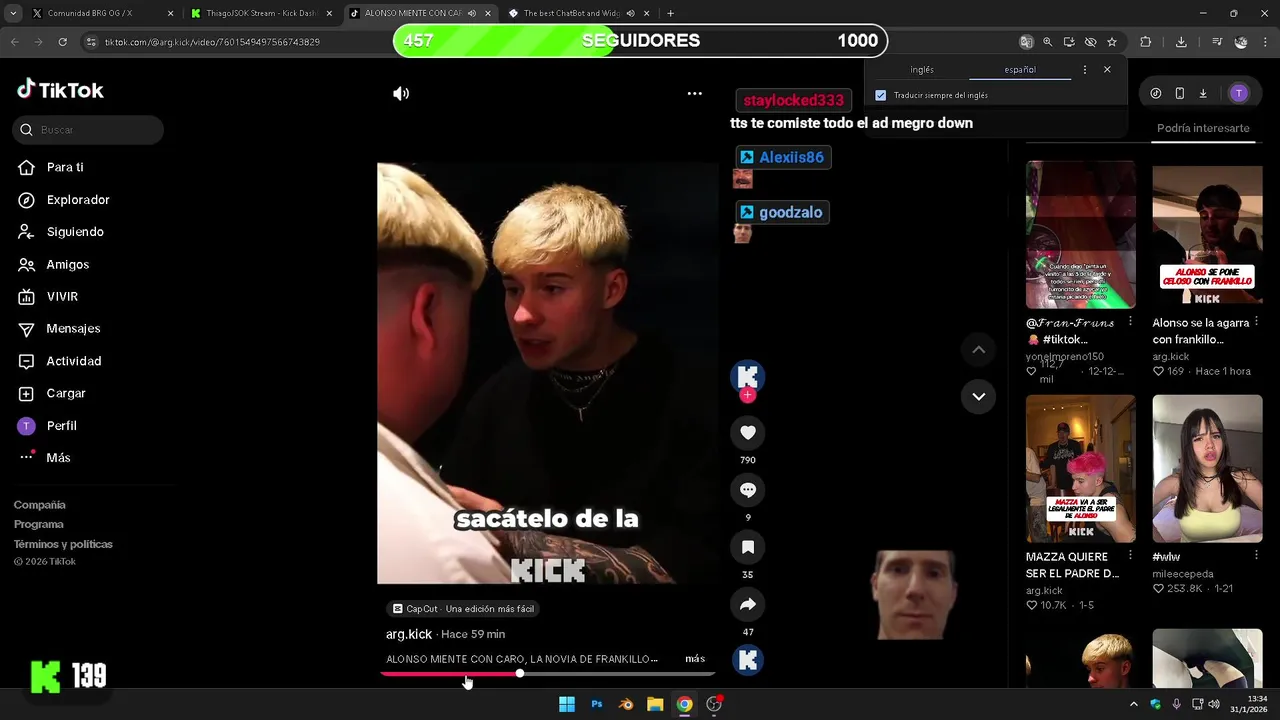Open Chrome downloads icon
1280x720 pixels.
1181,42
